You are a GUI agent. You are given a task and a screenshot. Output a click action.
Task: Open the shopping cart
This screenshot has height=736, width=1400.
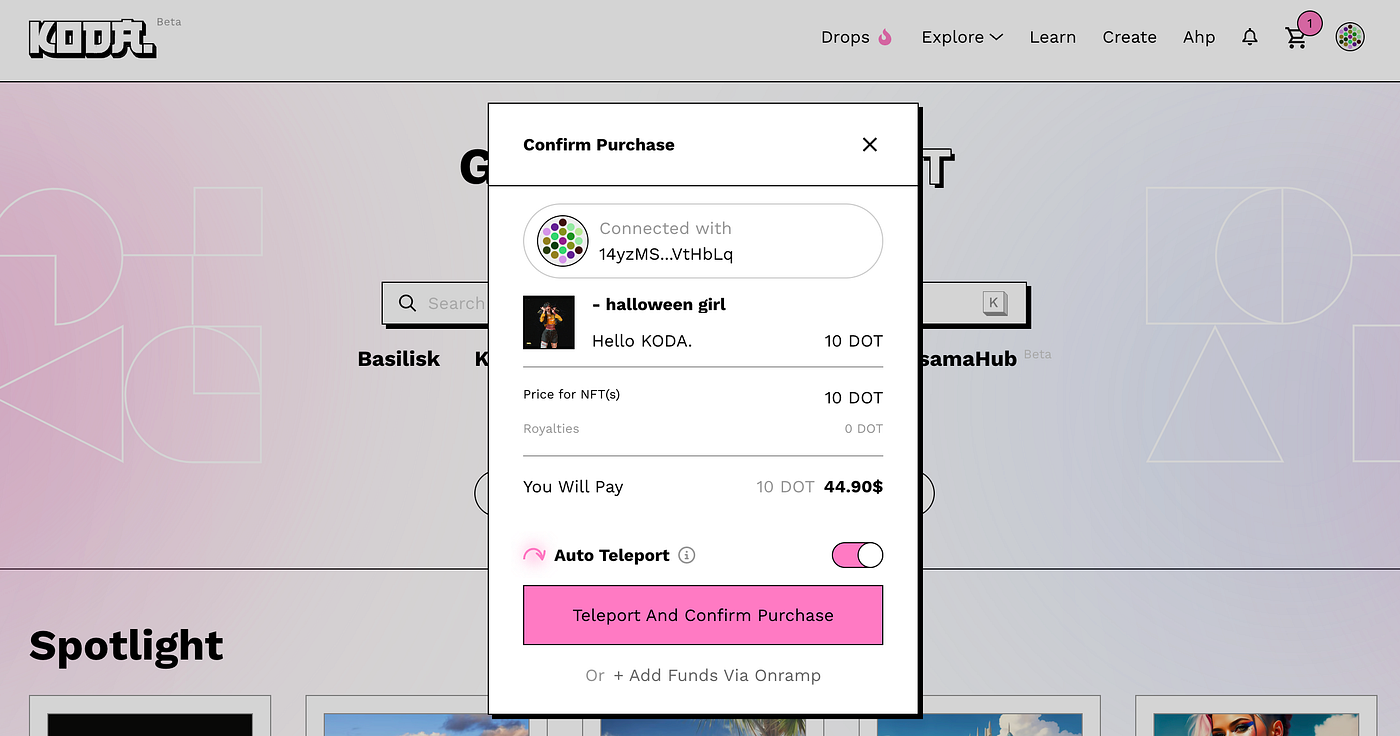[1296, 38]
